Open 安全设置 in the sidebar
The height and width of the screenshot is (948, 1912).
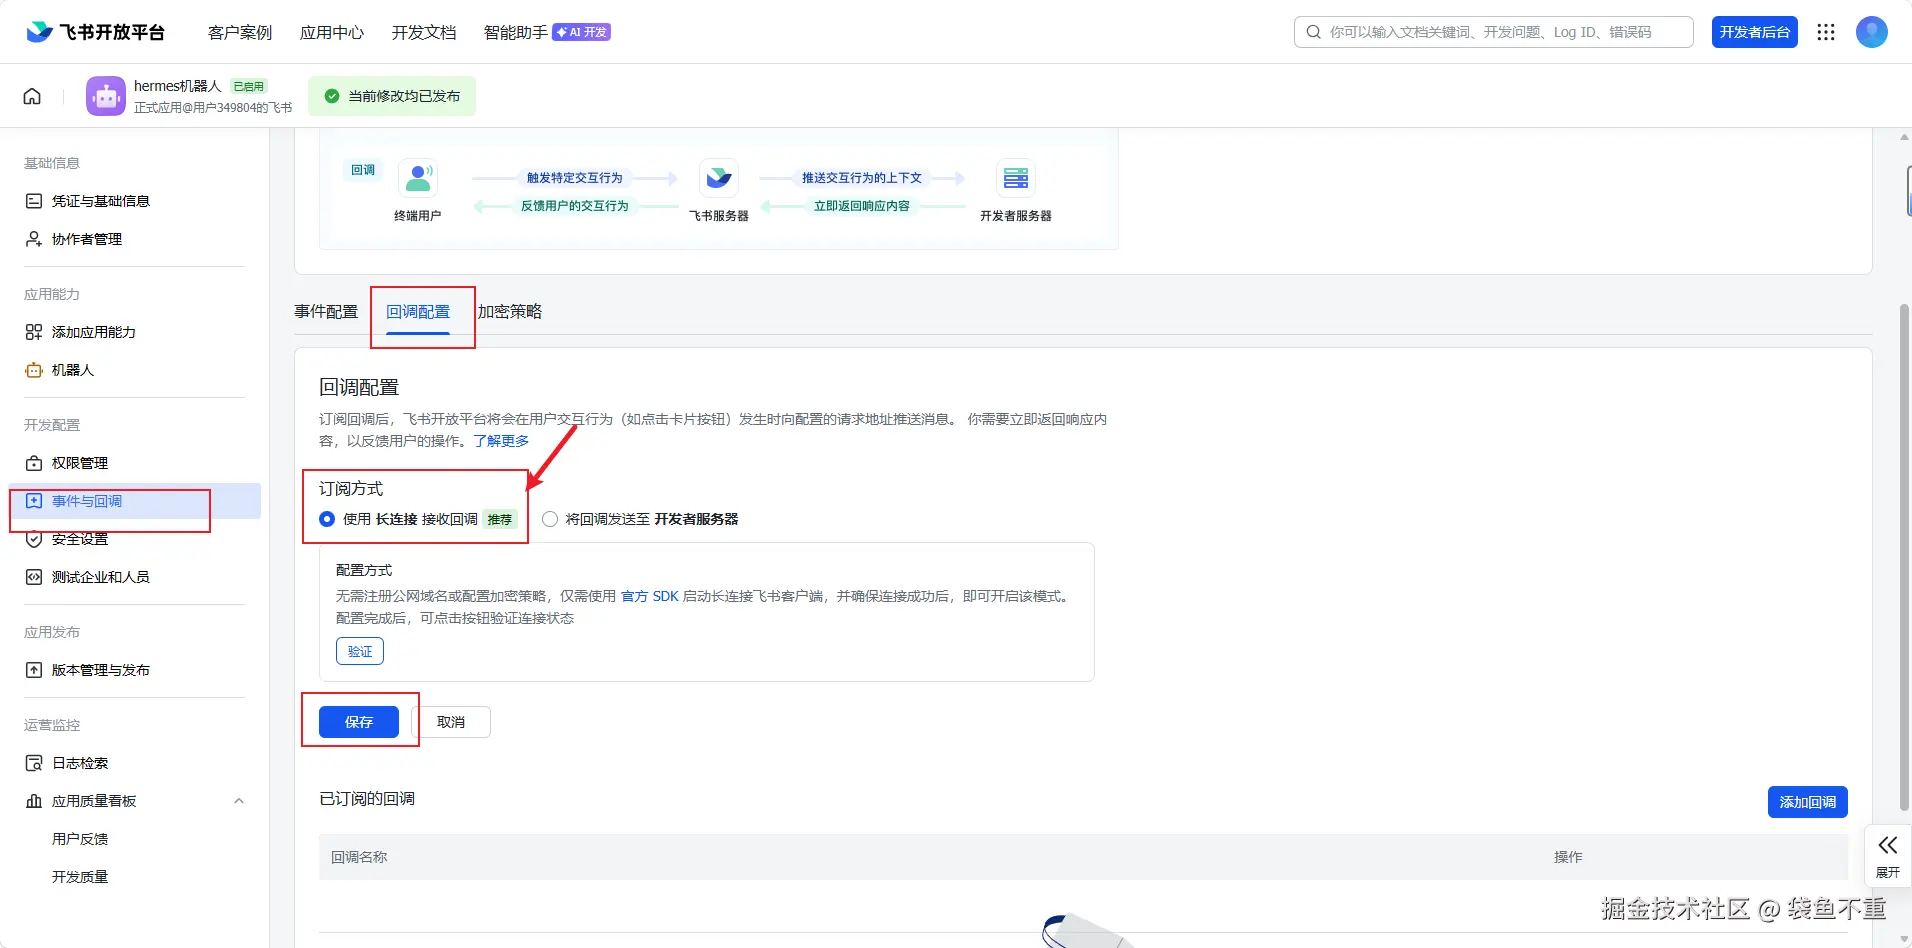pyautogui.click(x=80, y=539)
